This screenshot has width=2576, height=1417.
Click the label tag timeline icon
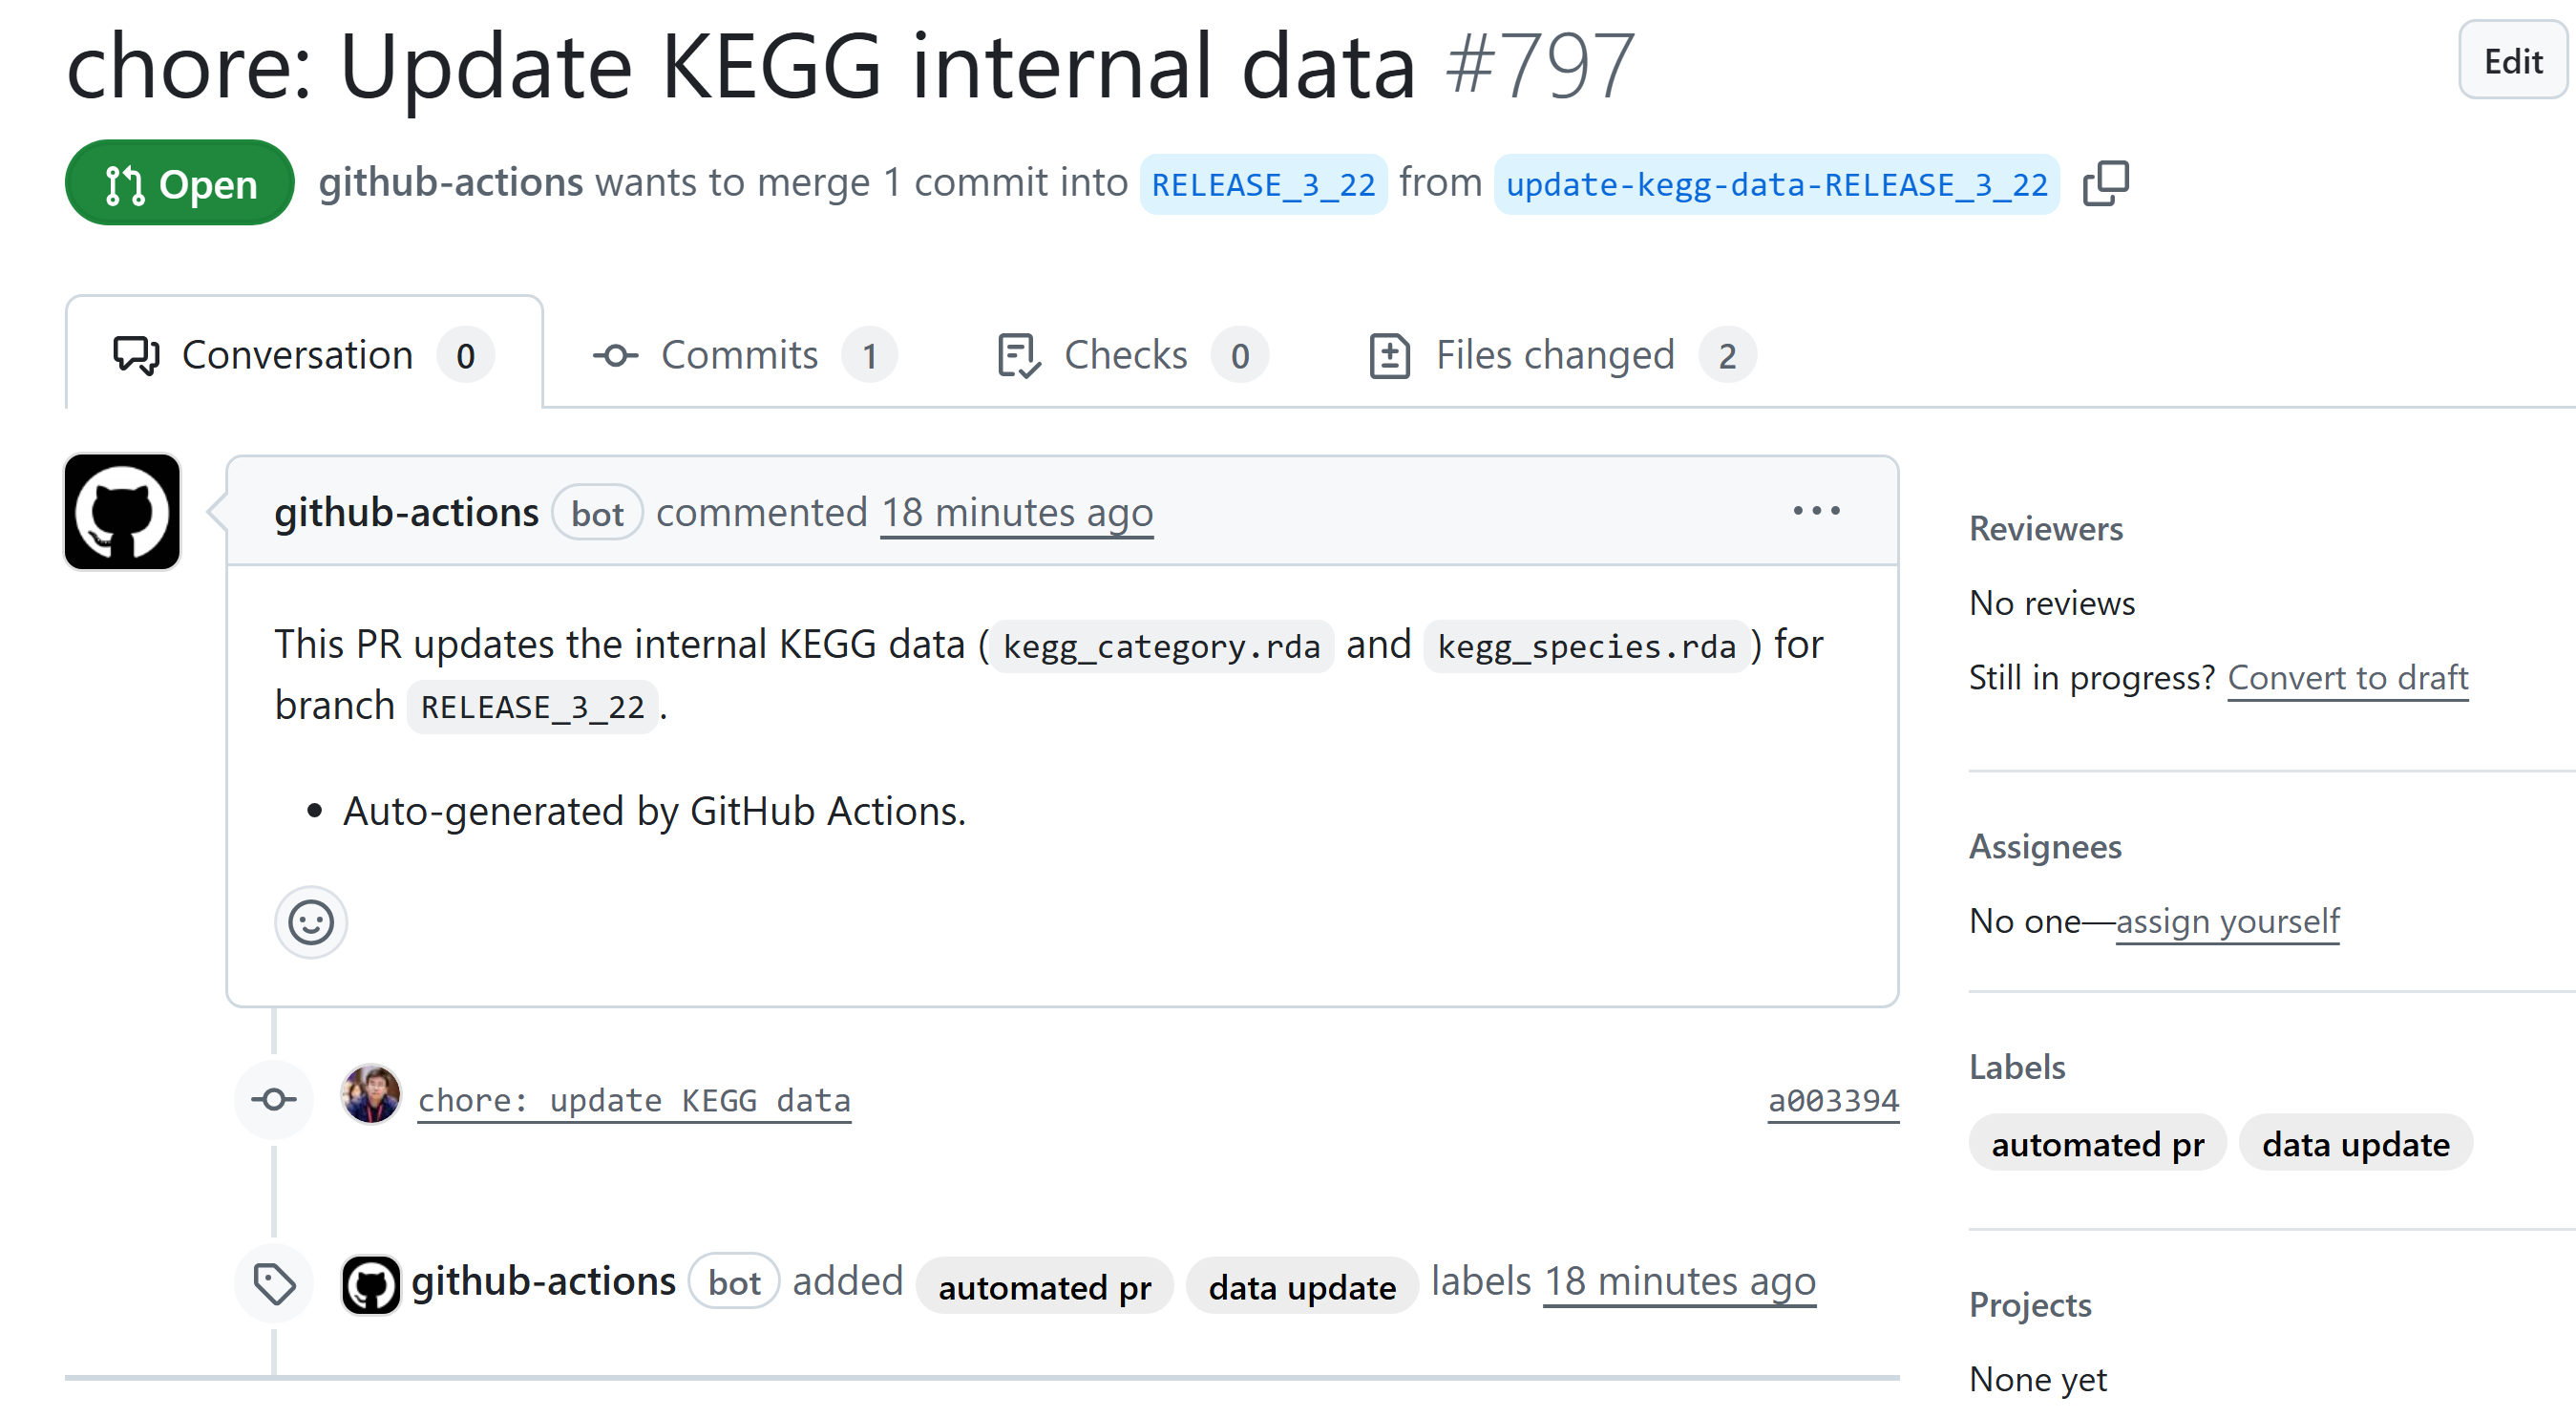tap(274, 1284)
